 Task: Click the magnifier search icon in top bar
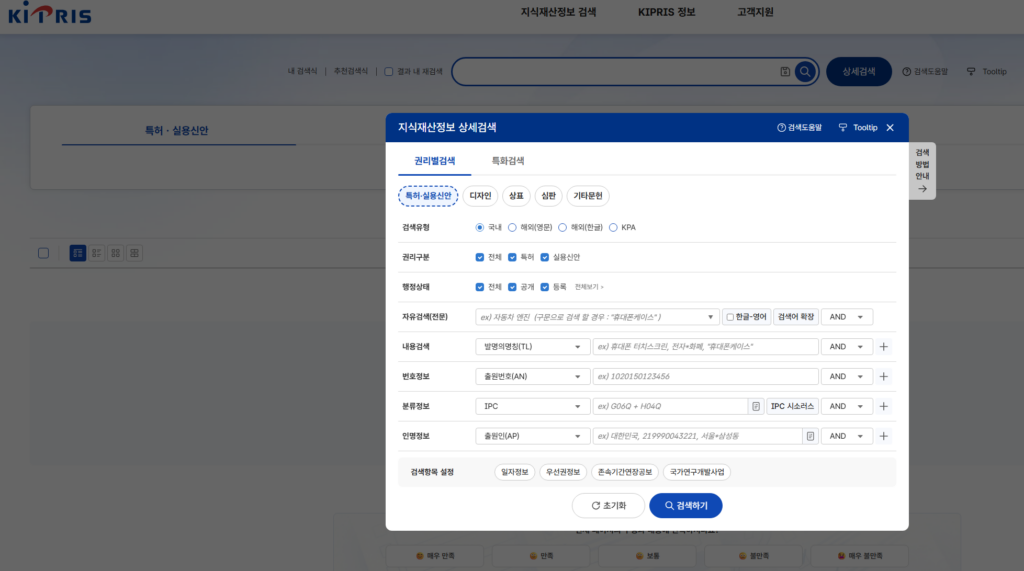click(805, 72)
